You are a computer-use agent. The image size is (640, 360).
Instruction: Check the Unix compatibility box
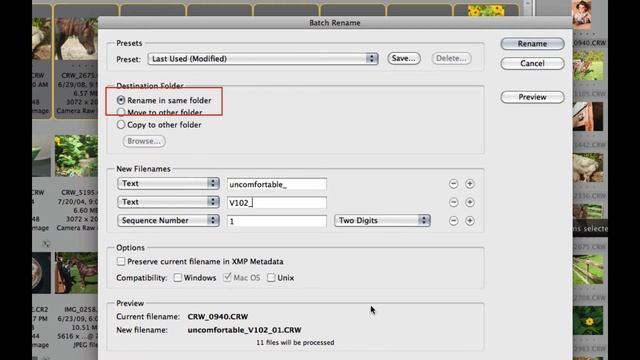(271, 278)
